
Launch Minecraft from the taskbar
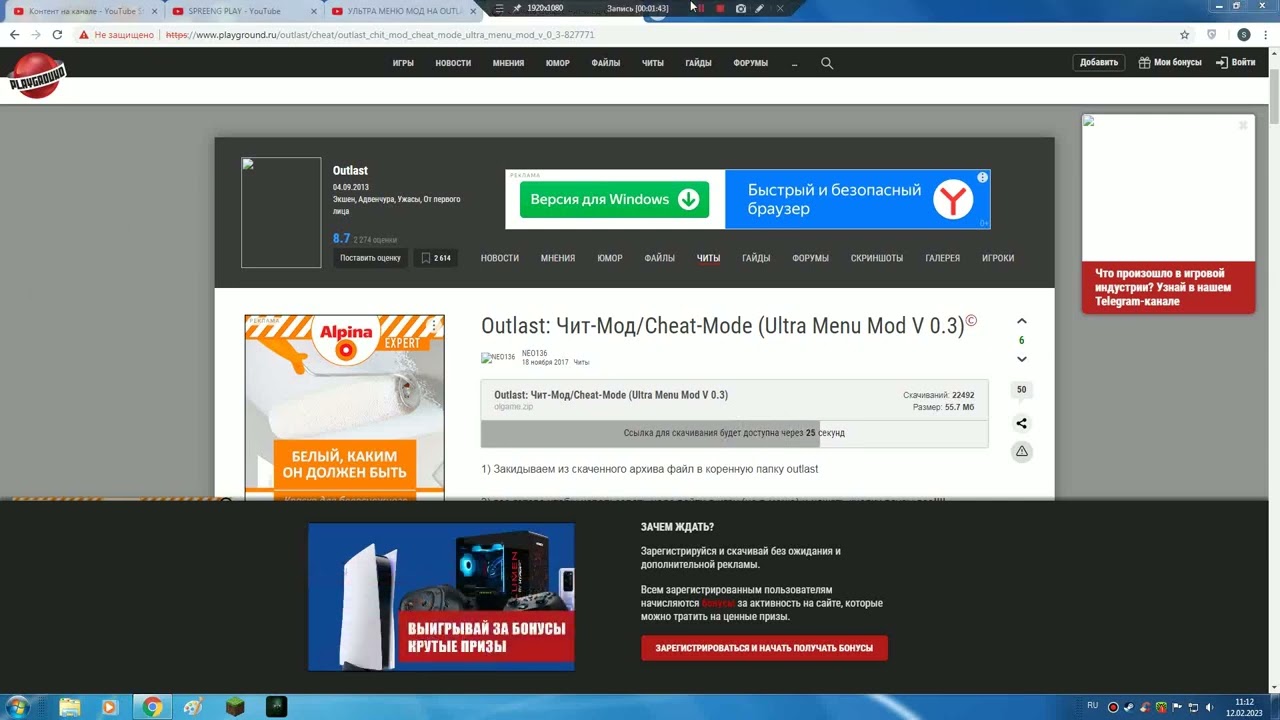tap(234, 707)
